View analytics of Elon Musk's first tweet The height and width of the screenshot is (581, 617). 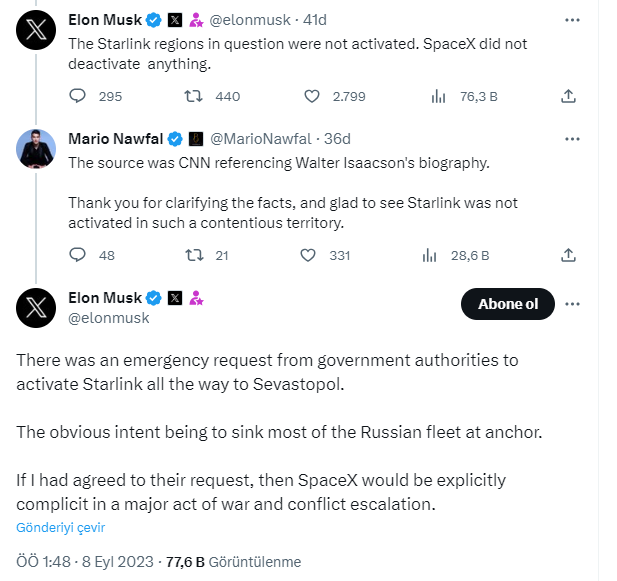437,96
